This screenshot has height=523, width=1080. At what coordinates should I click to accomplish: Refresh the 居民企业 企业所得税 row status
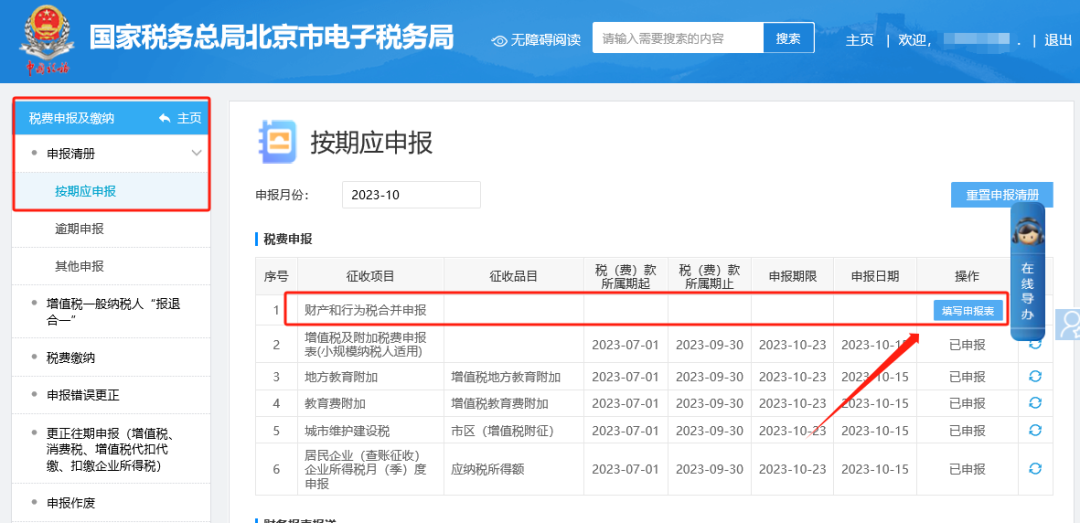click(1035, 469)
